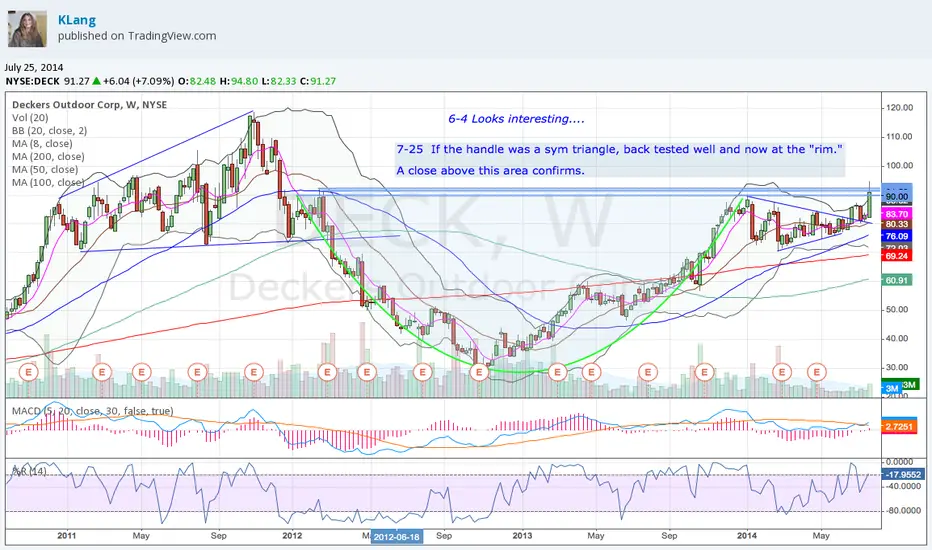Image resolution: width=932 pixels, height=550 pixels.
Task: Click the 2011 label on time axis
Action: coord(67,536)
